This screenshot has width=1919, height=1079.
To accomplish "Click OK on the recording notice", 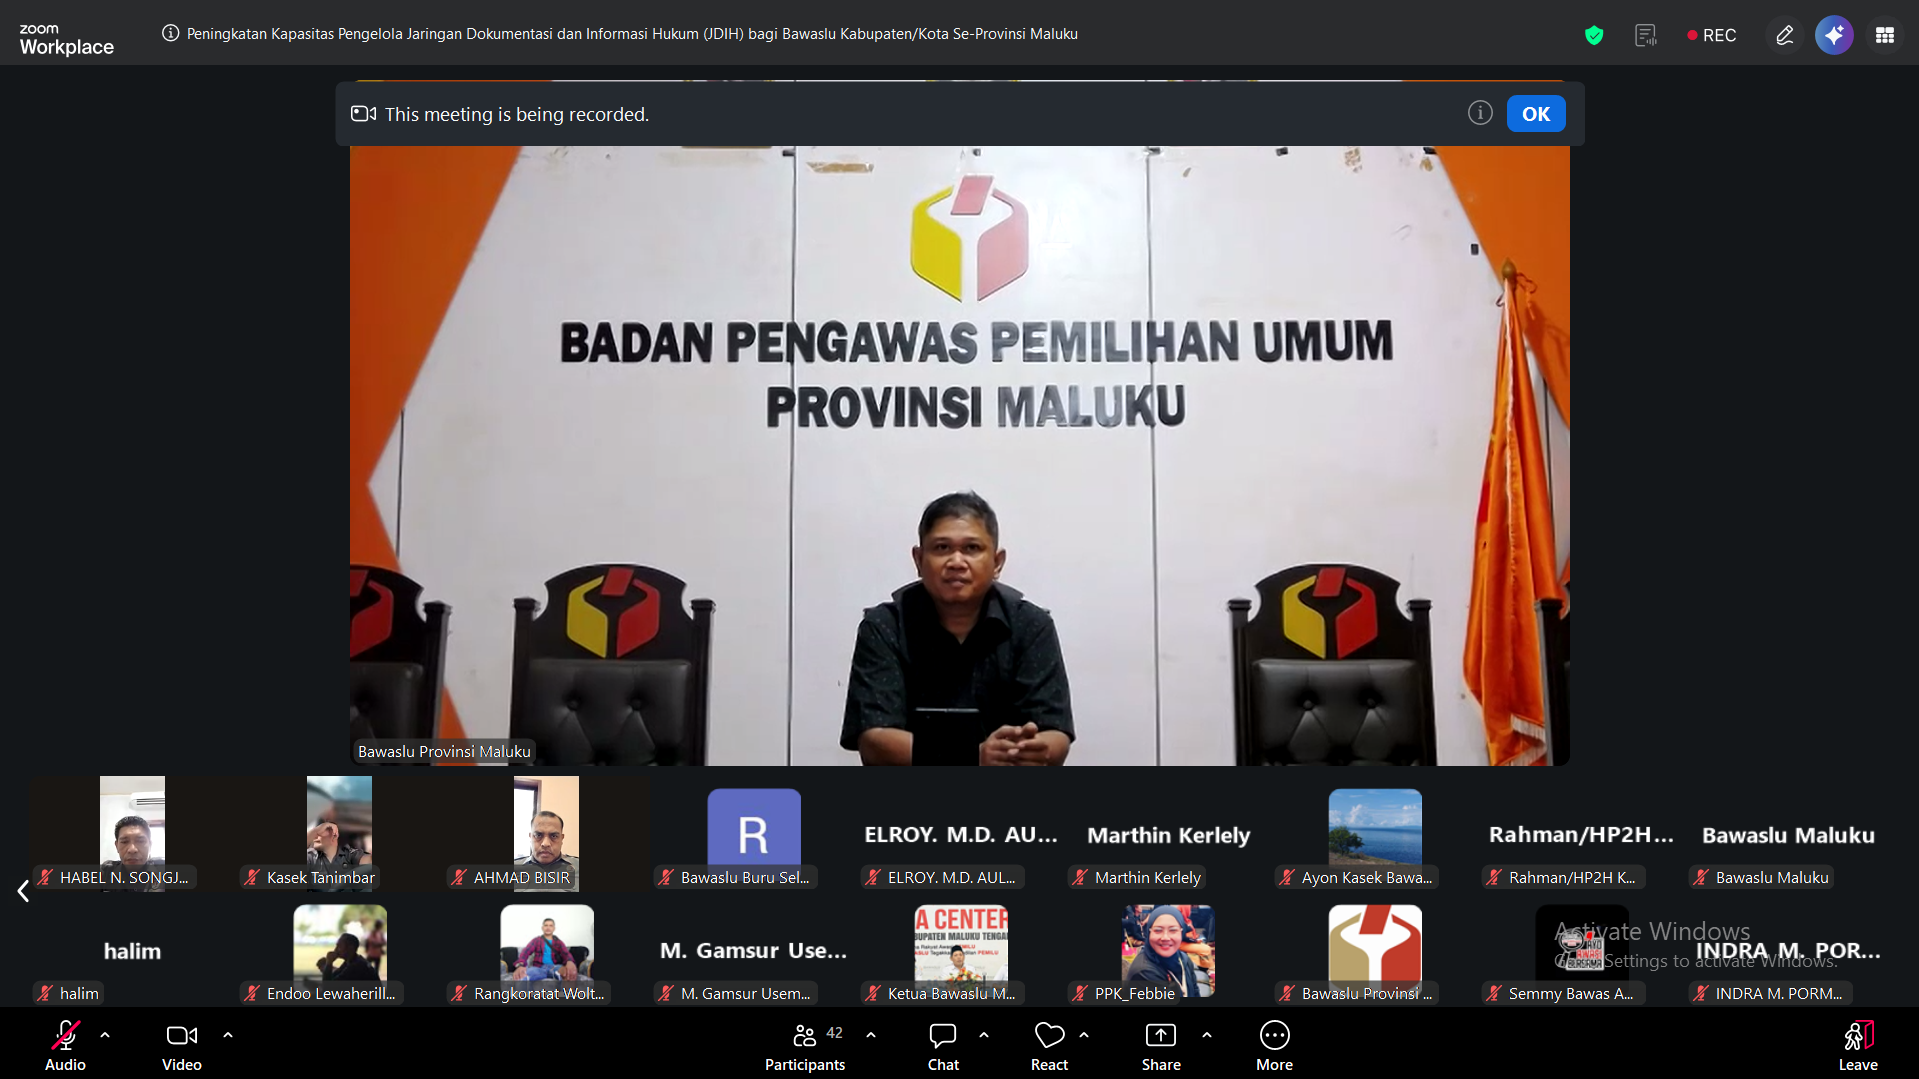I will [x=1536, y=114].
